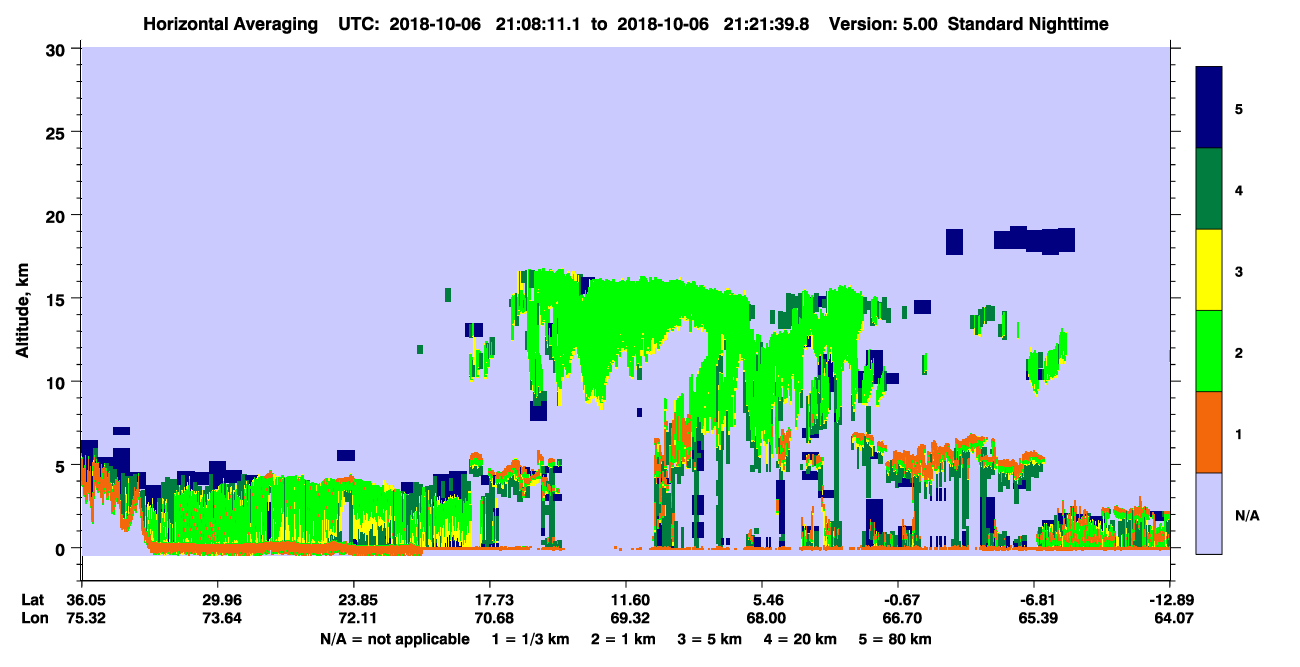Click longitude value 65.39

(1034, 618)
